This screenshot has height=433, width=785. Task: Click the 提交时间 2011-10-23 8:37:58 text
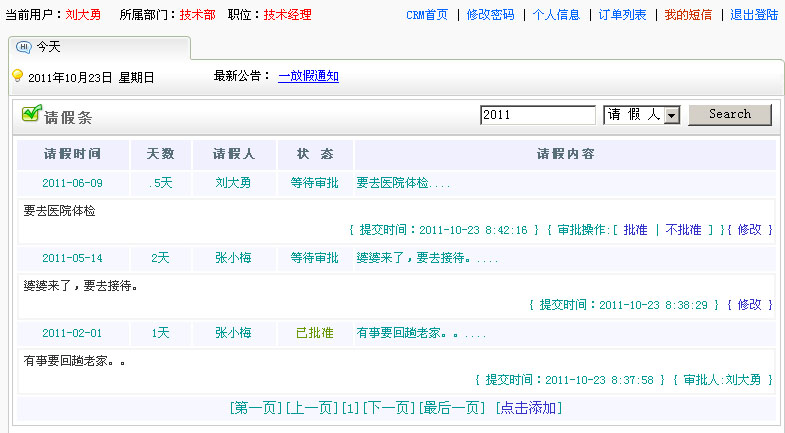click(x=570, y=380)
